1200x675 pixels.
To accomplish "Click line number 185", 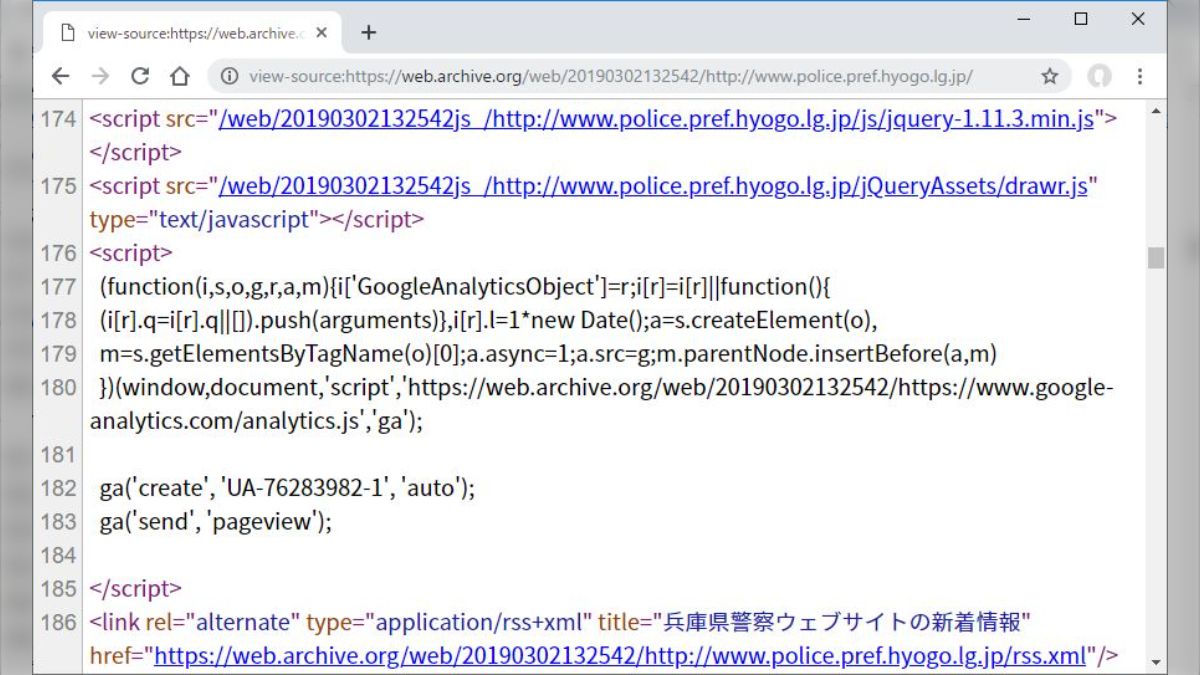I will [58, 588].
